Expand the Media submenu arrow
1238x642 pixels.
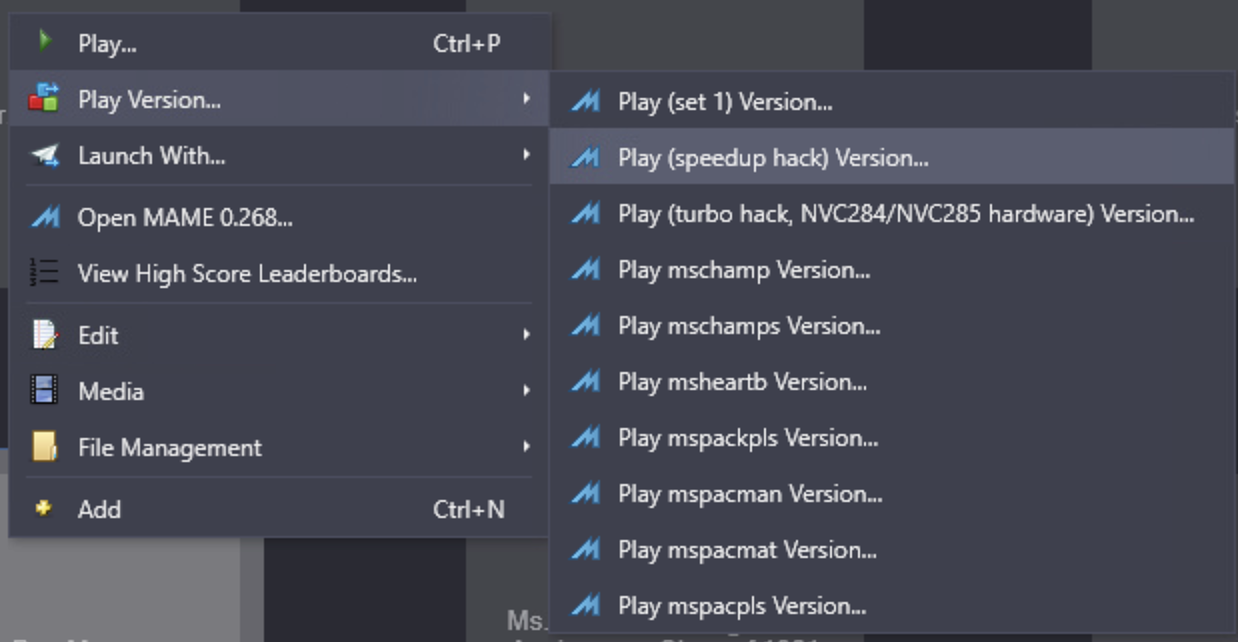point(526,391)
